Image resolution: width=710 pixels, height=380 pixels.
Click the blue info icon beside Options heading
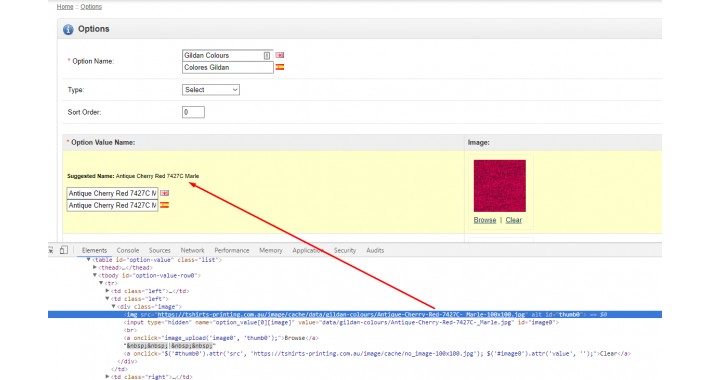coord(68,29)
